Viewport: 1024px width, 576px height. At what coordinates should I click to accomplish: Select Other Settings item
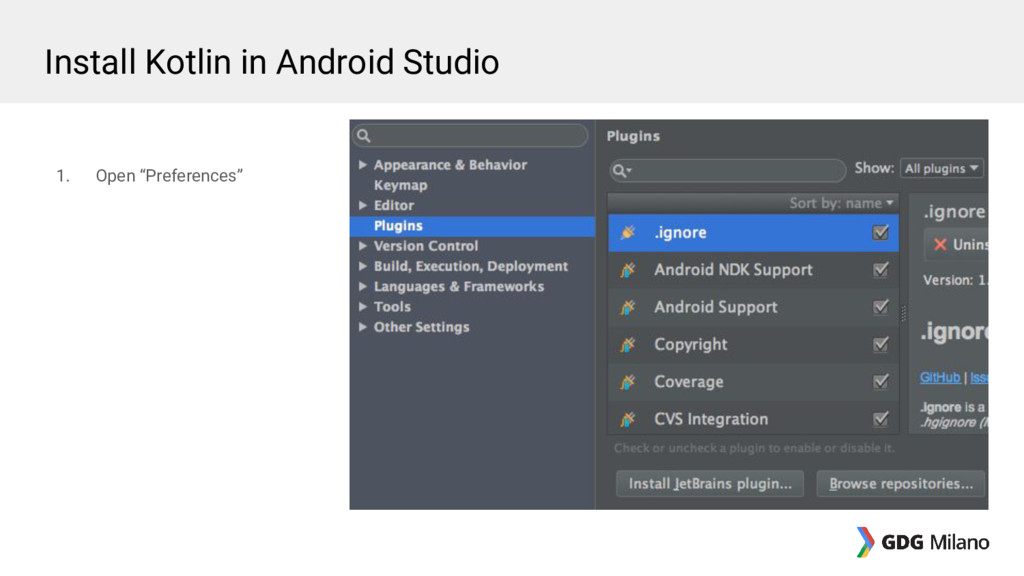tap(421, 327)
